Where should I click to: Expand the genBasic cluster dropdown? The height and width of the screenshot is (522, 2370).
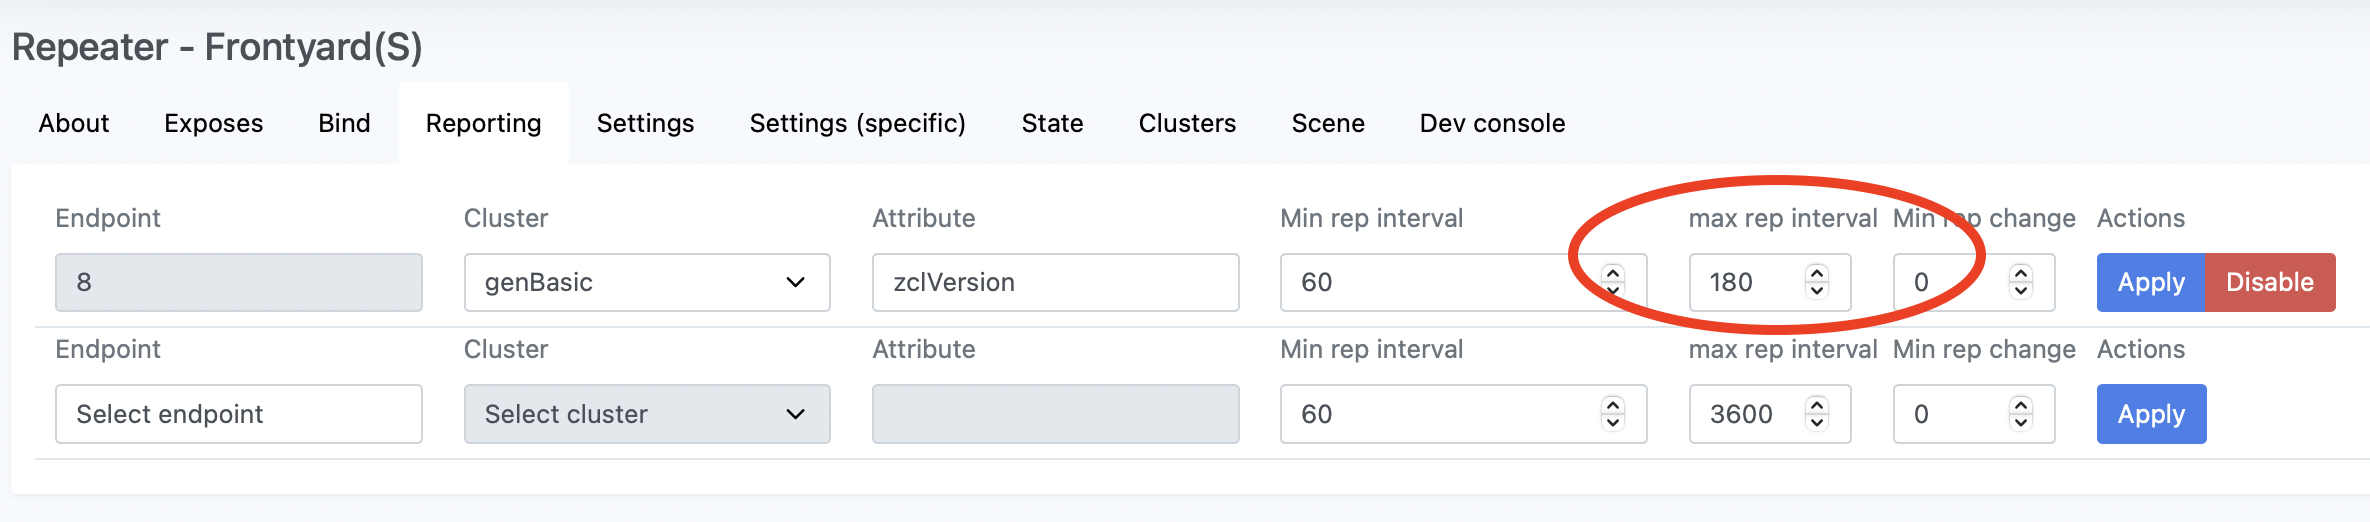point(646,282)
